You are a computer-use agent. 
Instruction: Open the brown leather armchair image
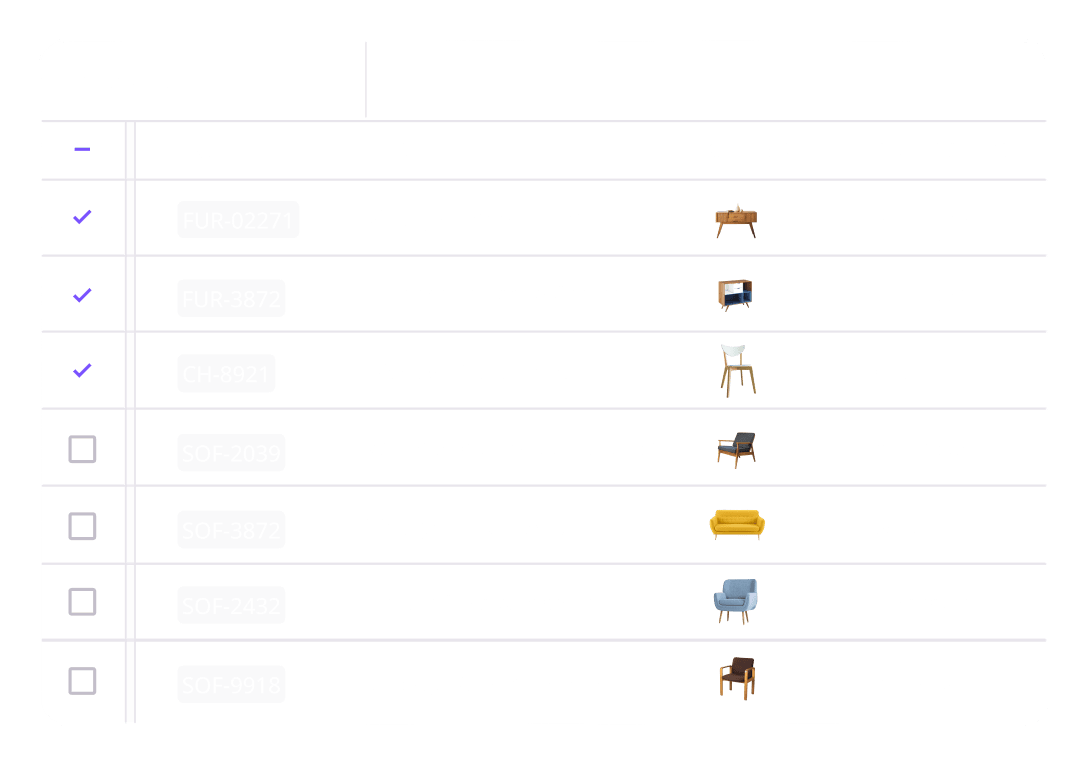point(737,679)
